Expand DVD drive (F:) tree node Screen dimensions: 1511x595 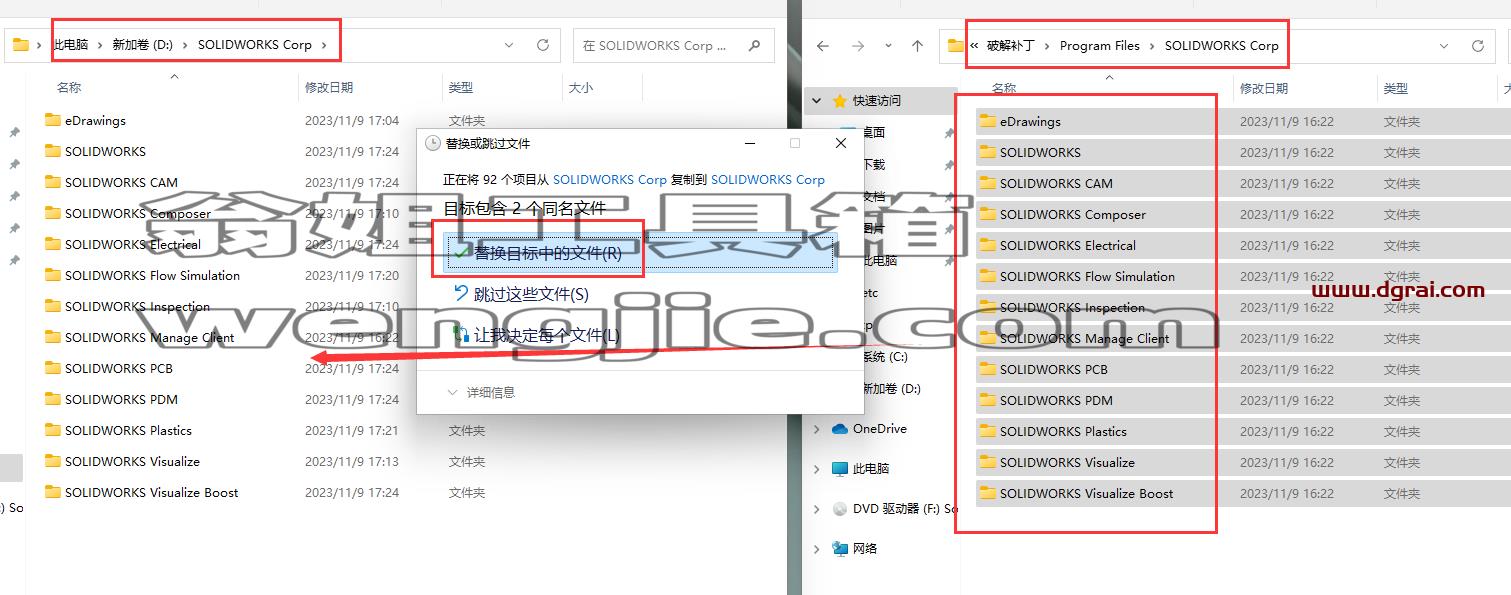click(x=817, y=509)
